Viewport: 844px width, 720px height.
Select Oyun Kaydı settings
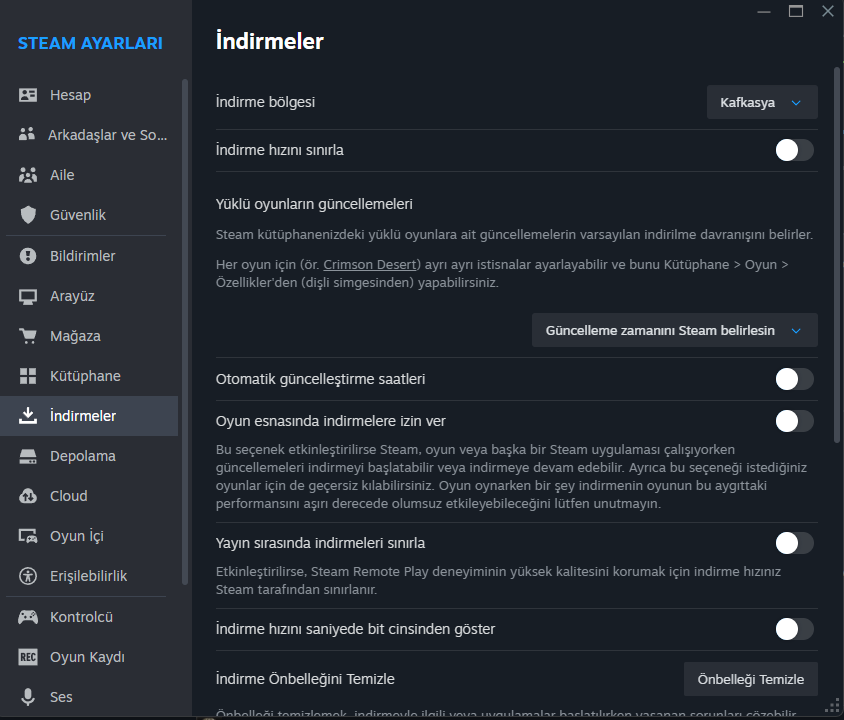click(89, 657)
